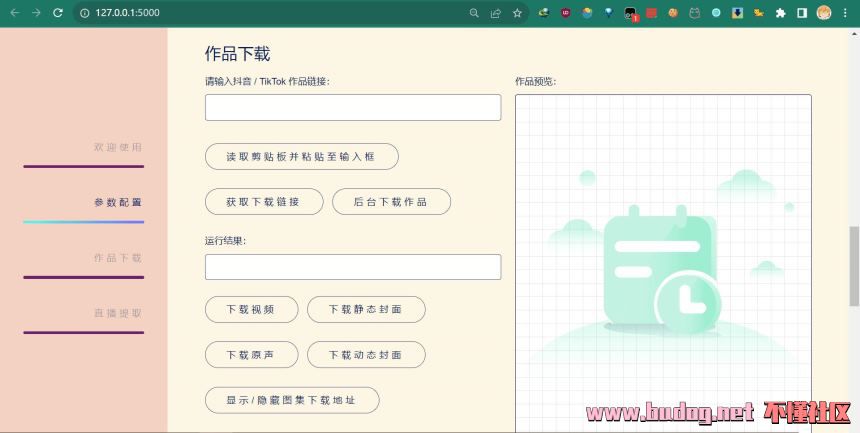Click the 下载原声 button

click(251, 355)
